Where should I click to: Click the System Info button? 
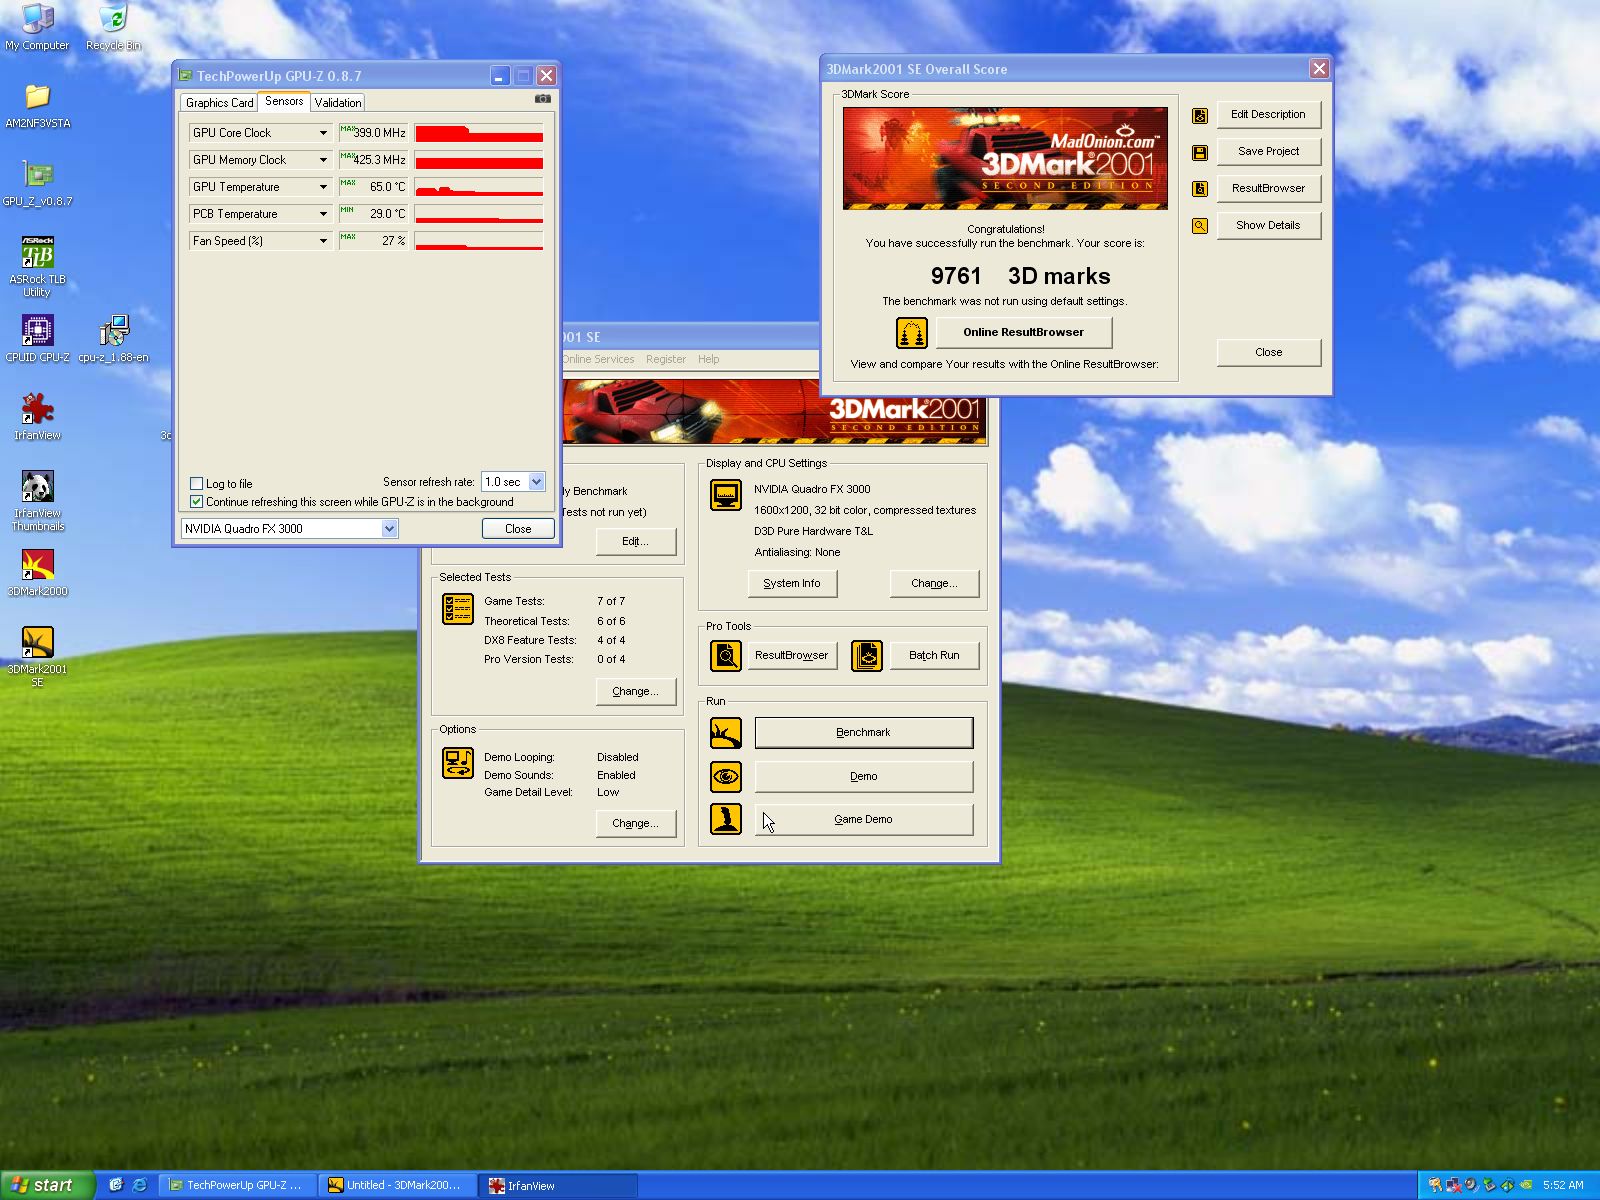(x=792, y=584)
